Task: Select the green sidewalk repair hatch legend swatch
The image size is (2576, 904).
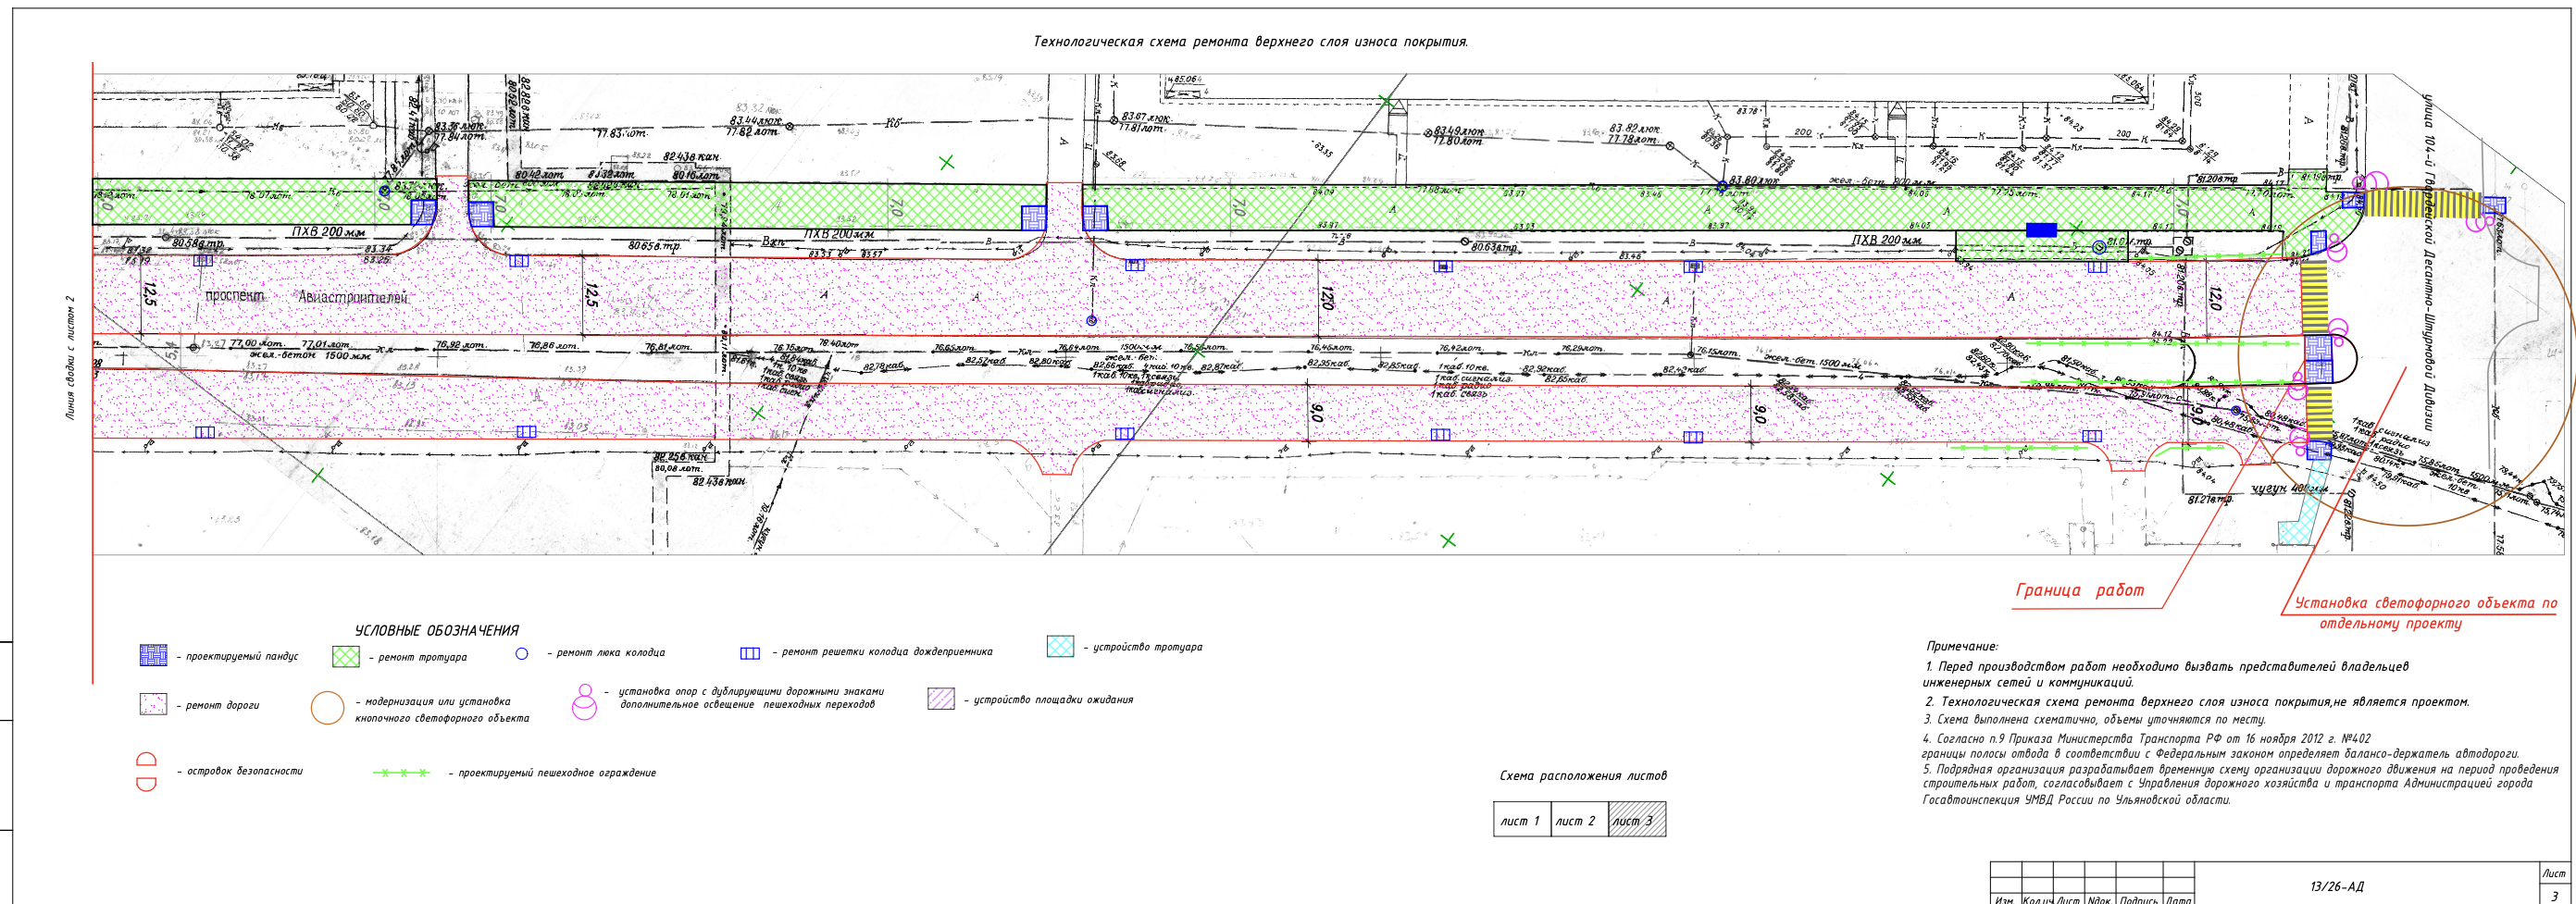Action: [345, 656]
